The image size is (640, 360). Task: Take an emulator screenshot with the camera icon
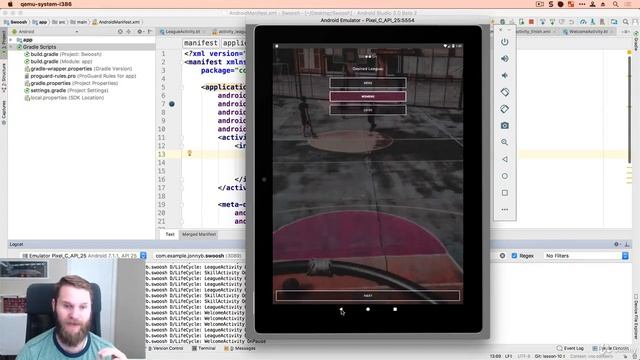click(505, 126)
